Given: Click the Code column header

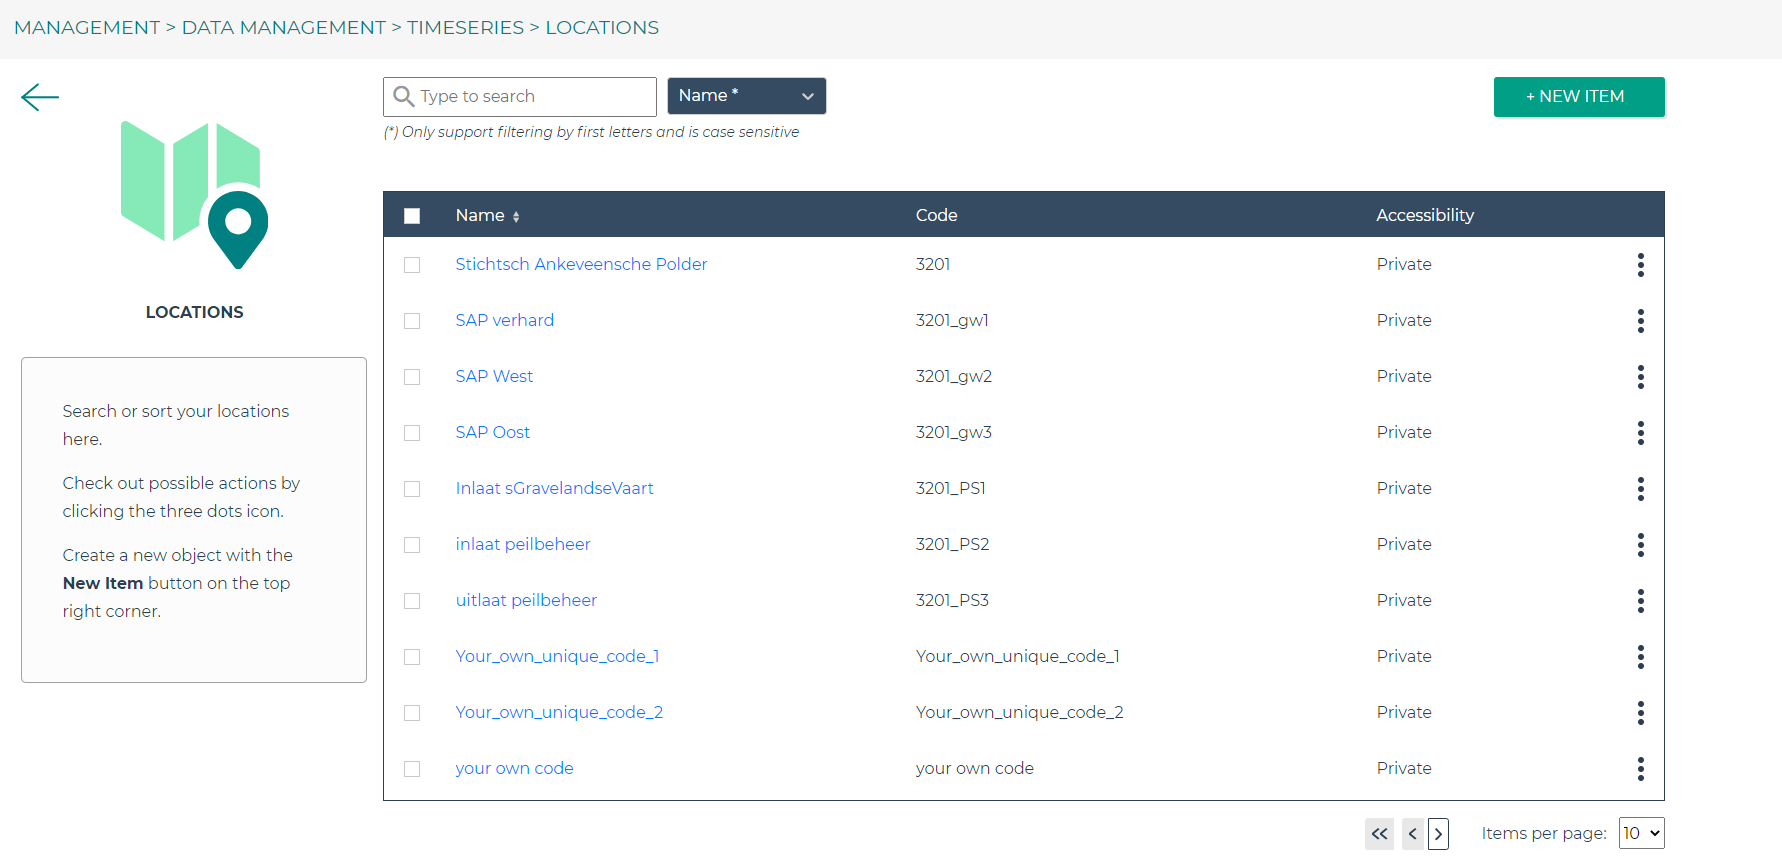Looking at the screenshot, I should 937,215.
